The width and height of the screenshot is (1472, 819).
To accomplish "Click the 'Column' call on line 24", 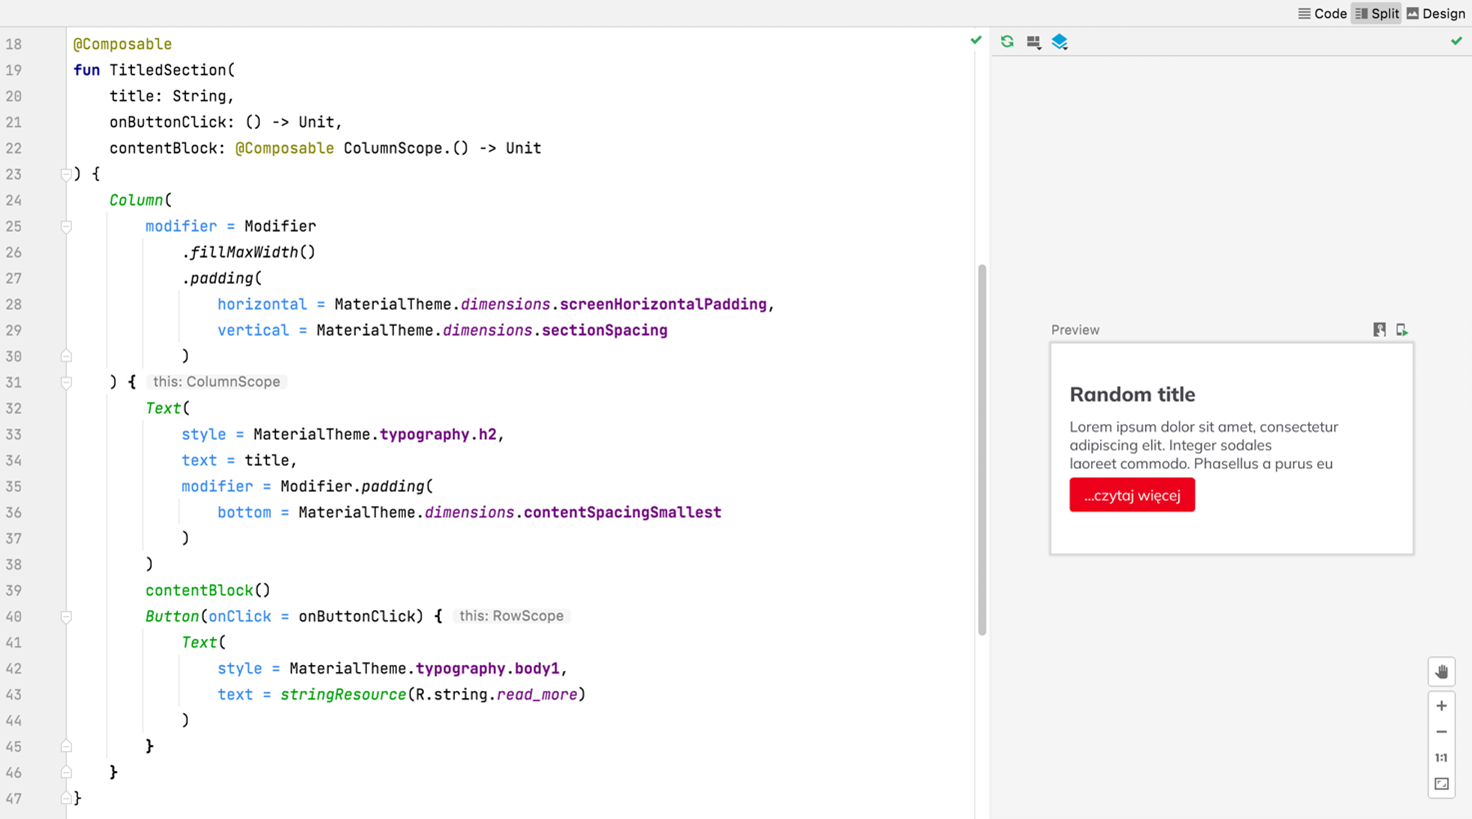I will tap(136, 200).
